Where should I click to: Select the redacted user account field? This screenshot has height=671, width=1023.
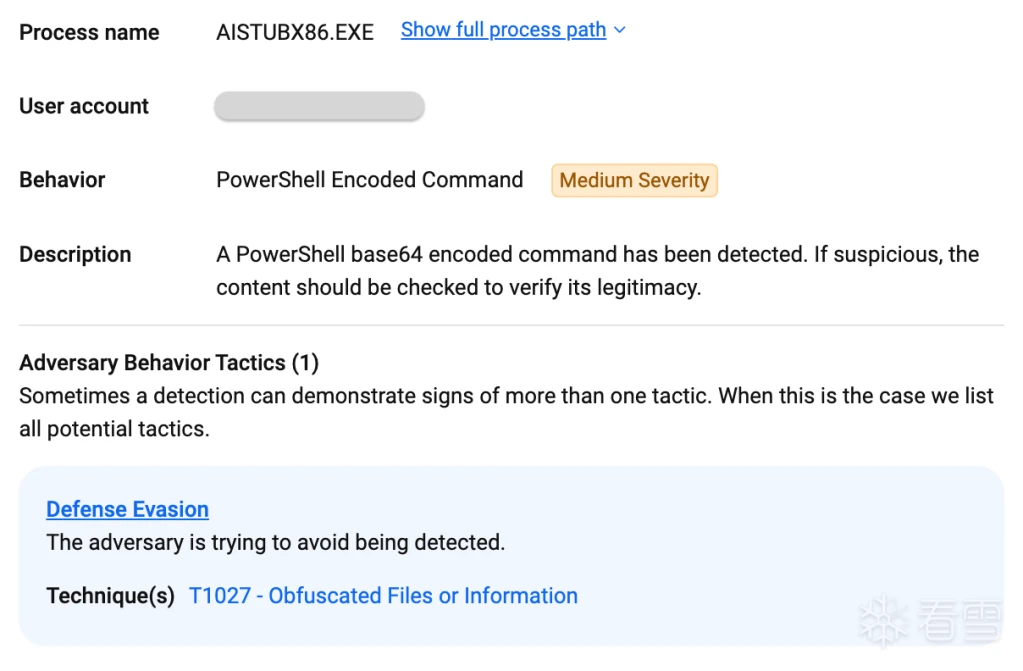coord(319,106)
